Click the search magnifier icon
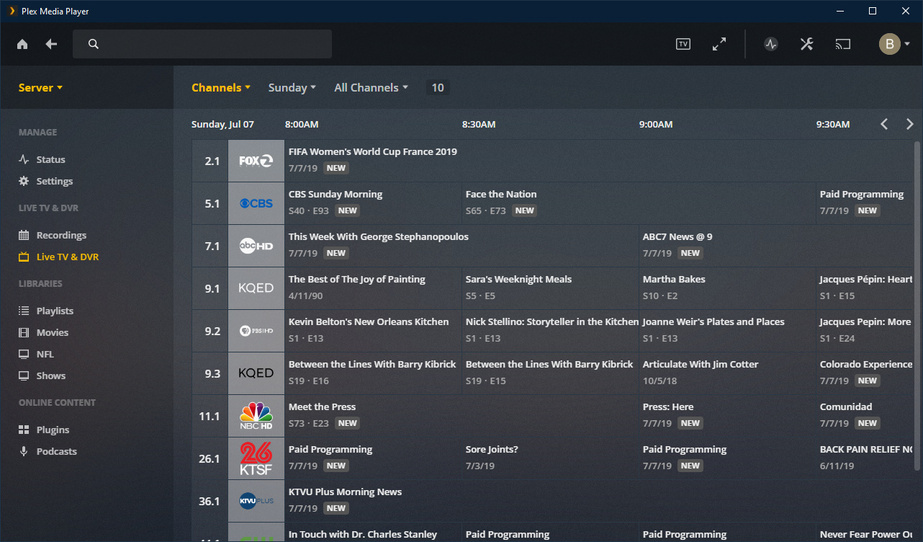 pos(93,44)
